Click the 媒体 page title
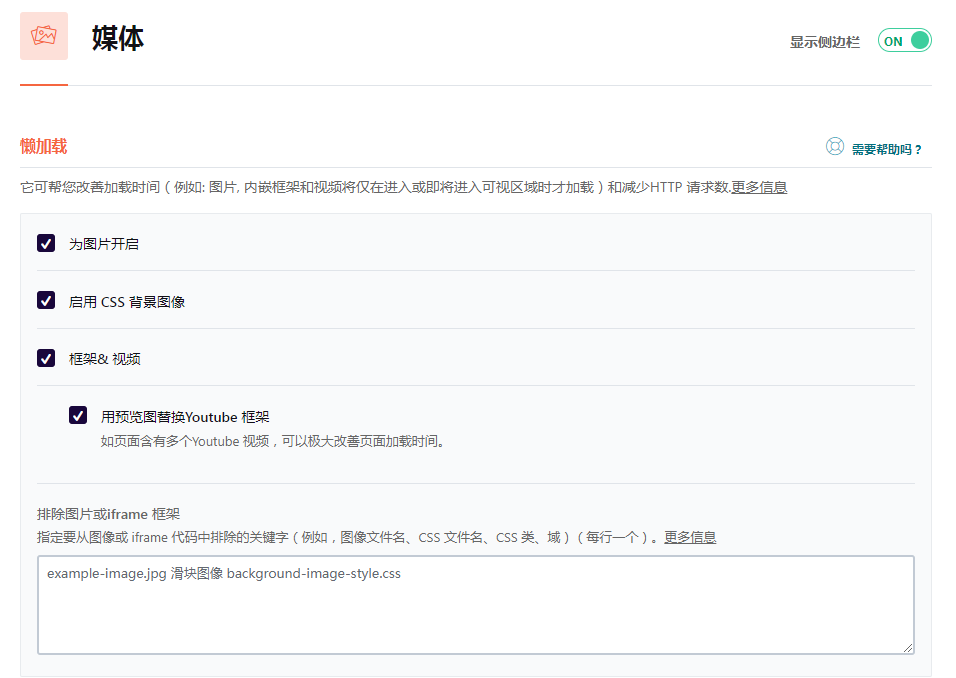Viewport: 956px width, 678px height. pyautogui.click(x=118, y=39)
